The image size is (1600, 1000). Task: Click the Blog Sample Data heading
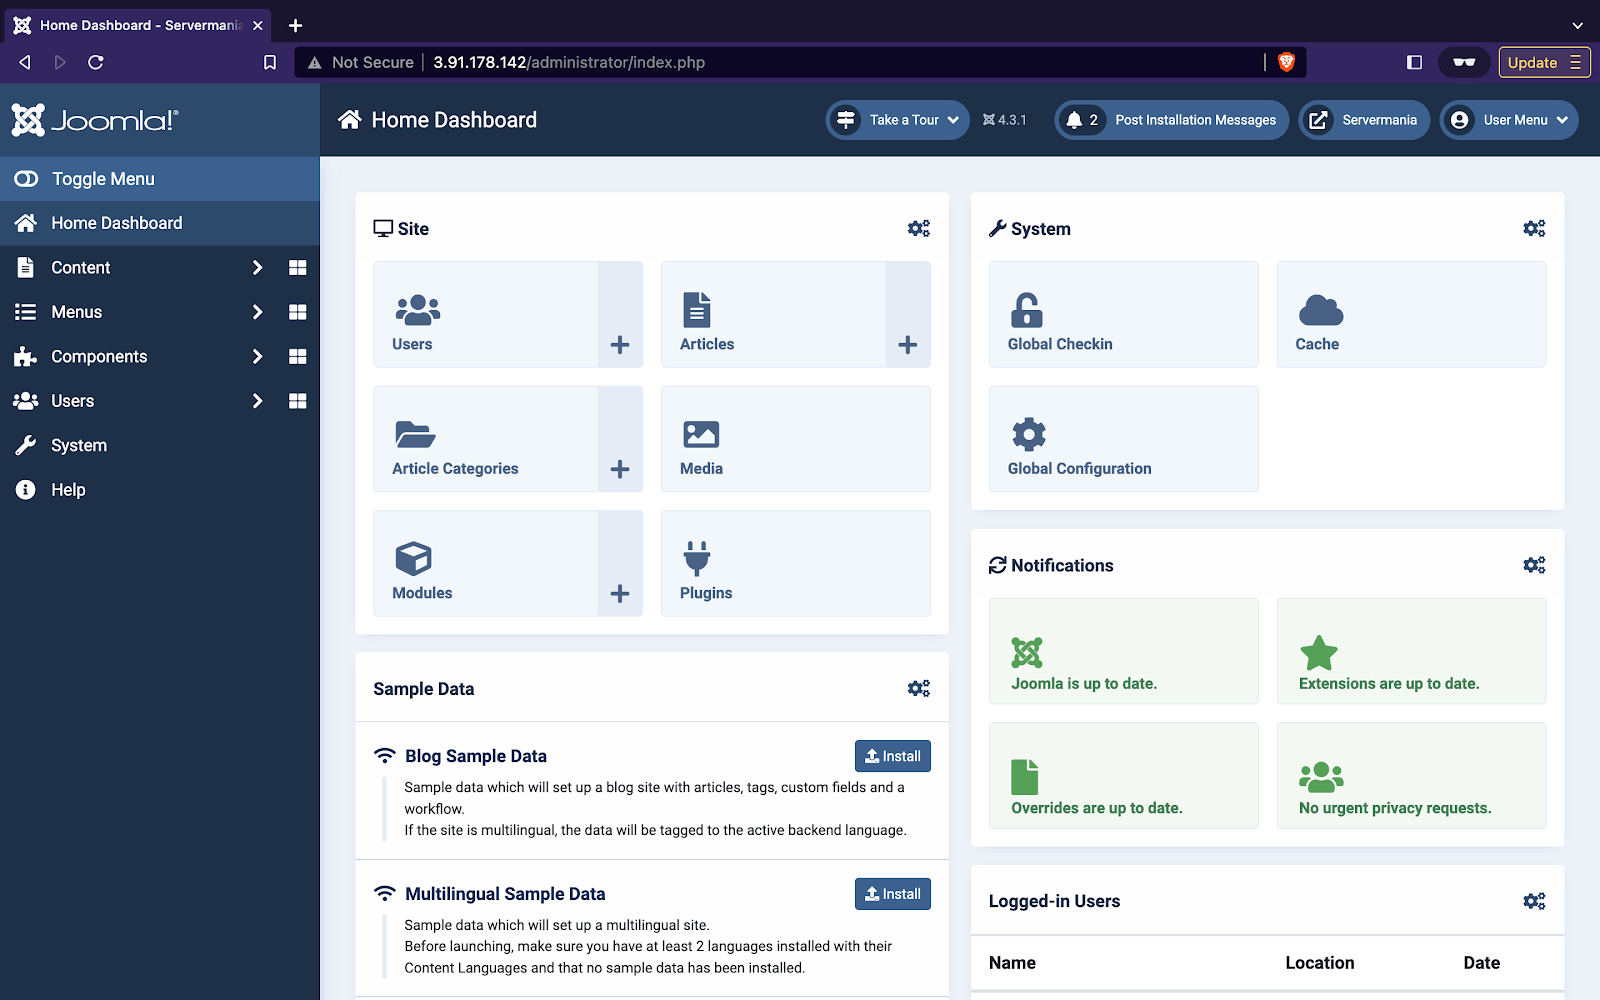tap(476, 756)
